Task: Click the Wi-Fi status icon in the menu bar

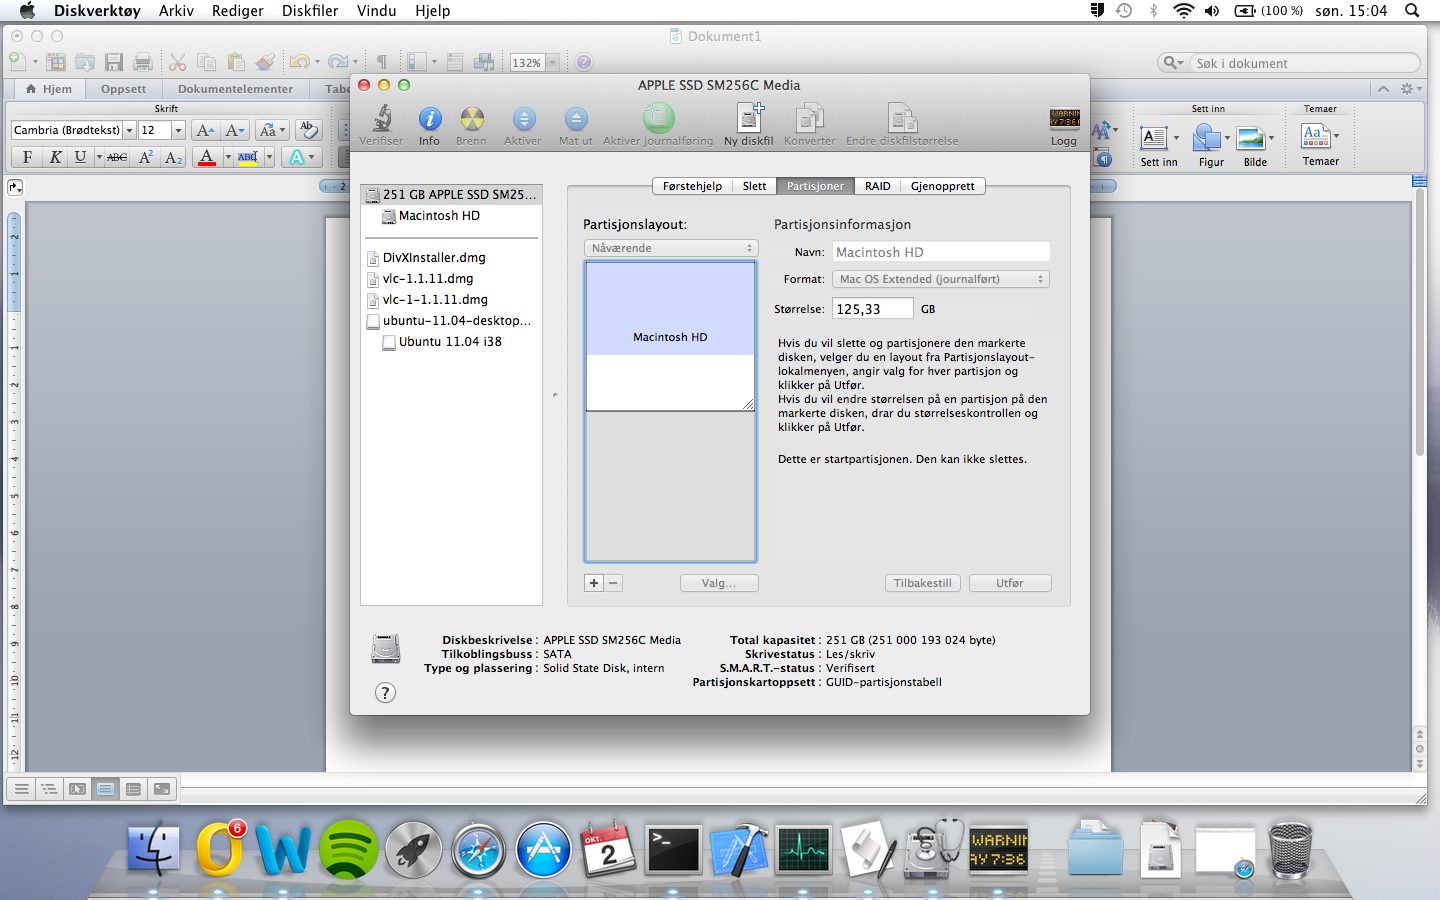Action: tap(1183, 11)
